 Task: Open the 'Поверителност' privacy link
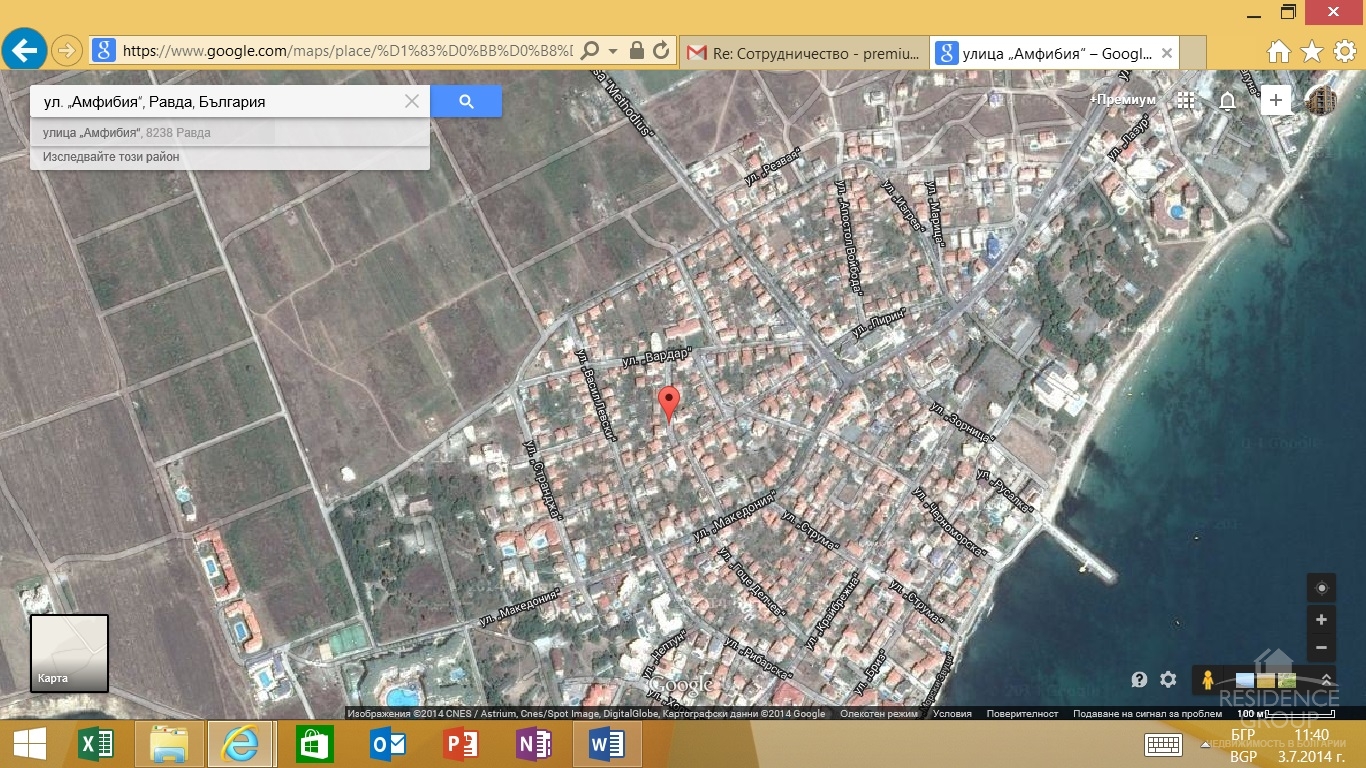pyautogui.click(x=1022, y=714)
